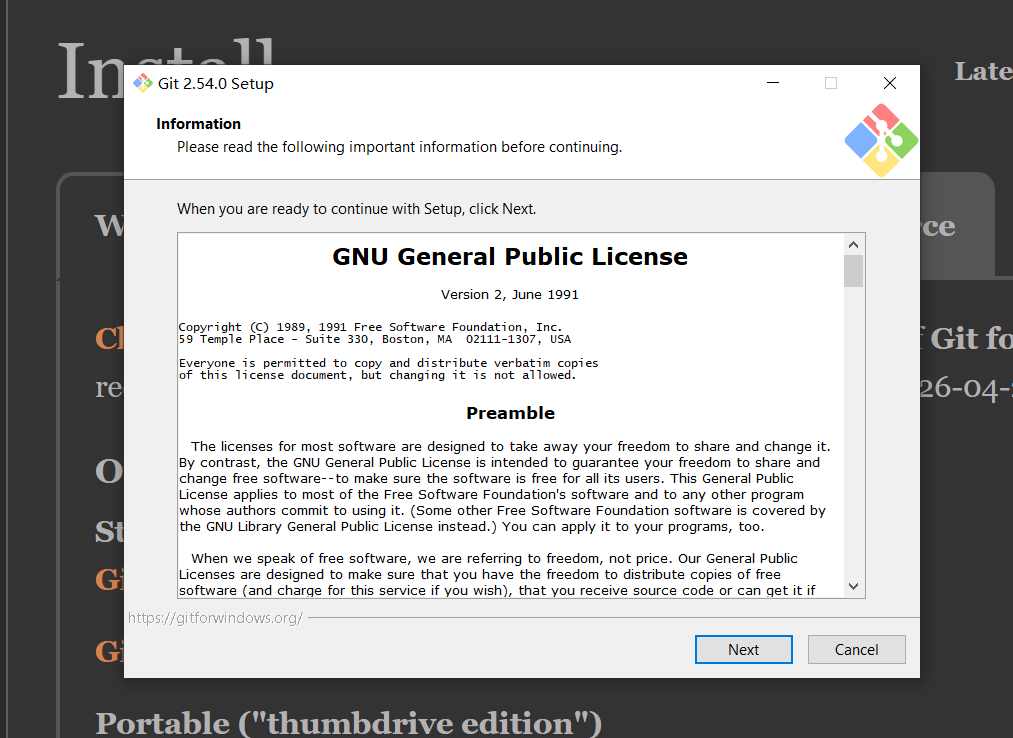Click the 'Everyone is permitted to copy' line
1013x738 pixels.
pyautogui.click(x=388, y=363)
